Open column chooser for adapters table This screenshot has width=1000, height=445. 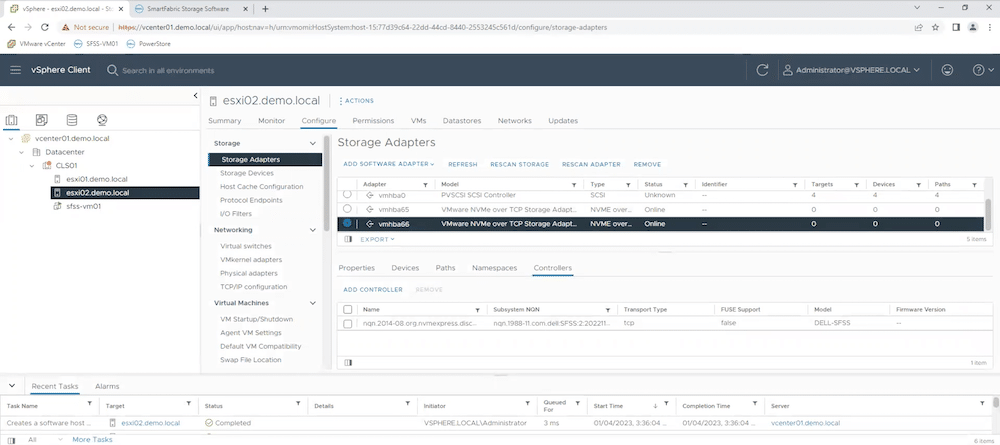348,239
